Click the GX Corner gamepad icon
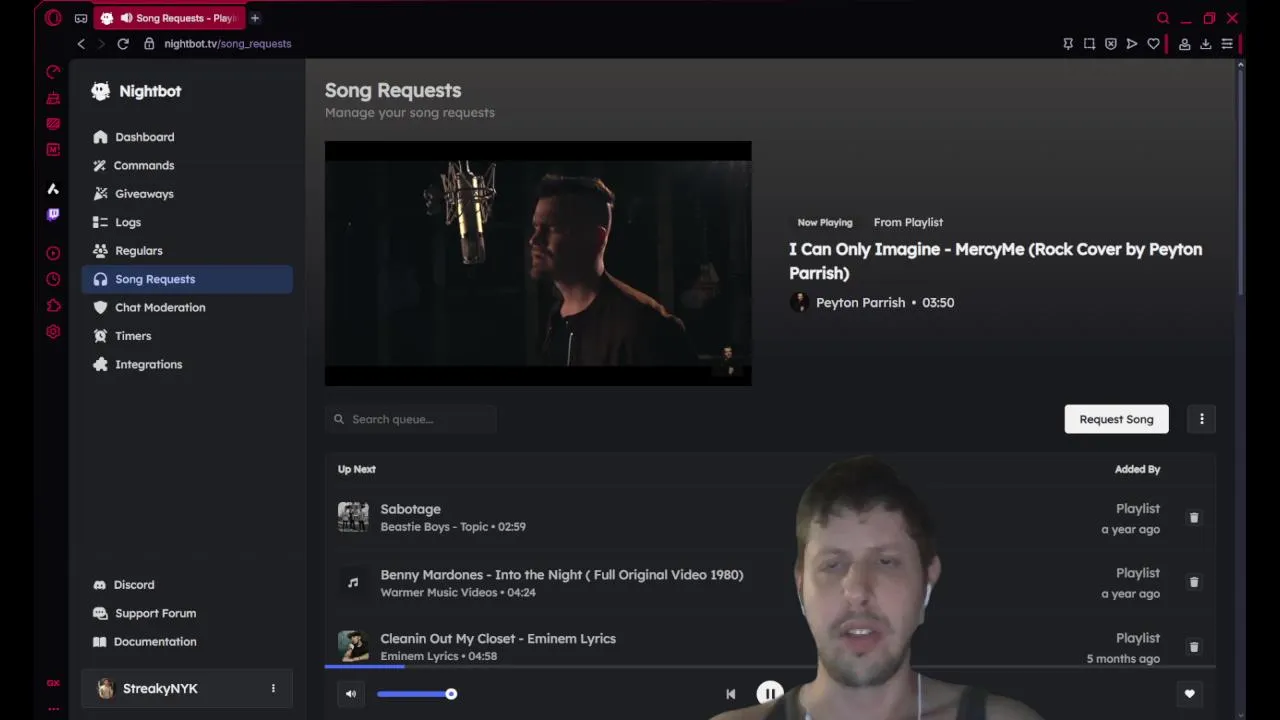The height and width of the screenshot is (720, 1280). [81, 18]
